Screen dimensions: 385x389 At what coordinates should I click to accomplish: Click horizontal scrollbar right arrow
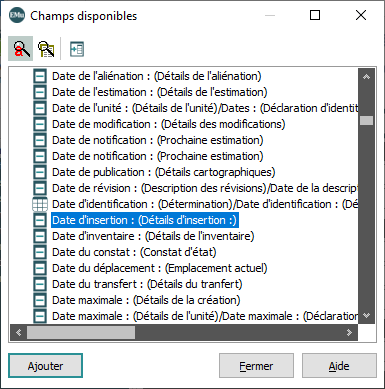(349, 332)
